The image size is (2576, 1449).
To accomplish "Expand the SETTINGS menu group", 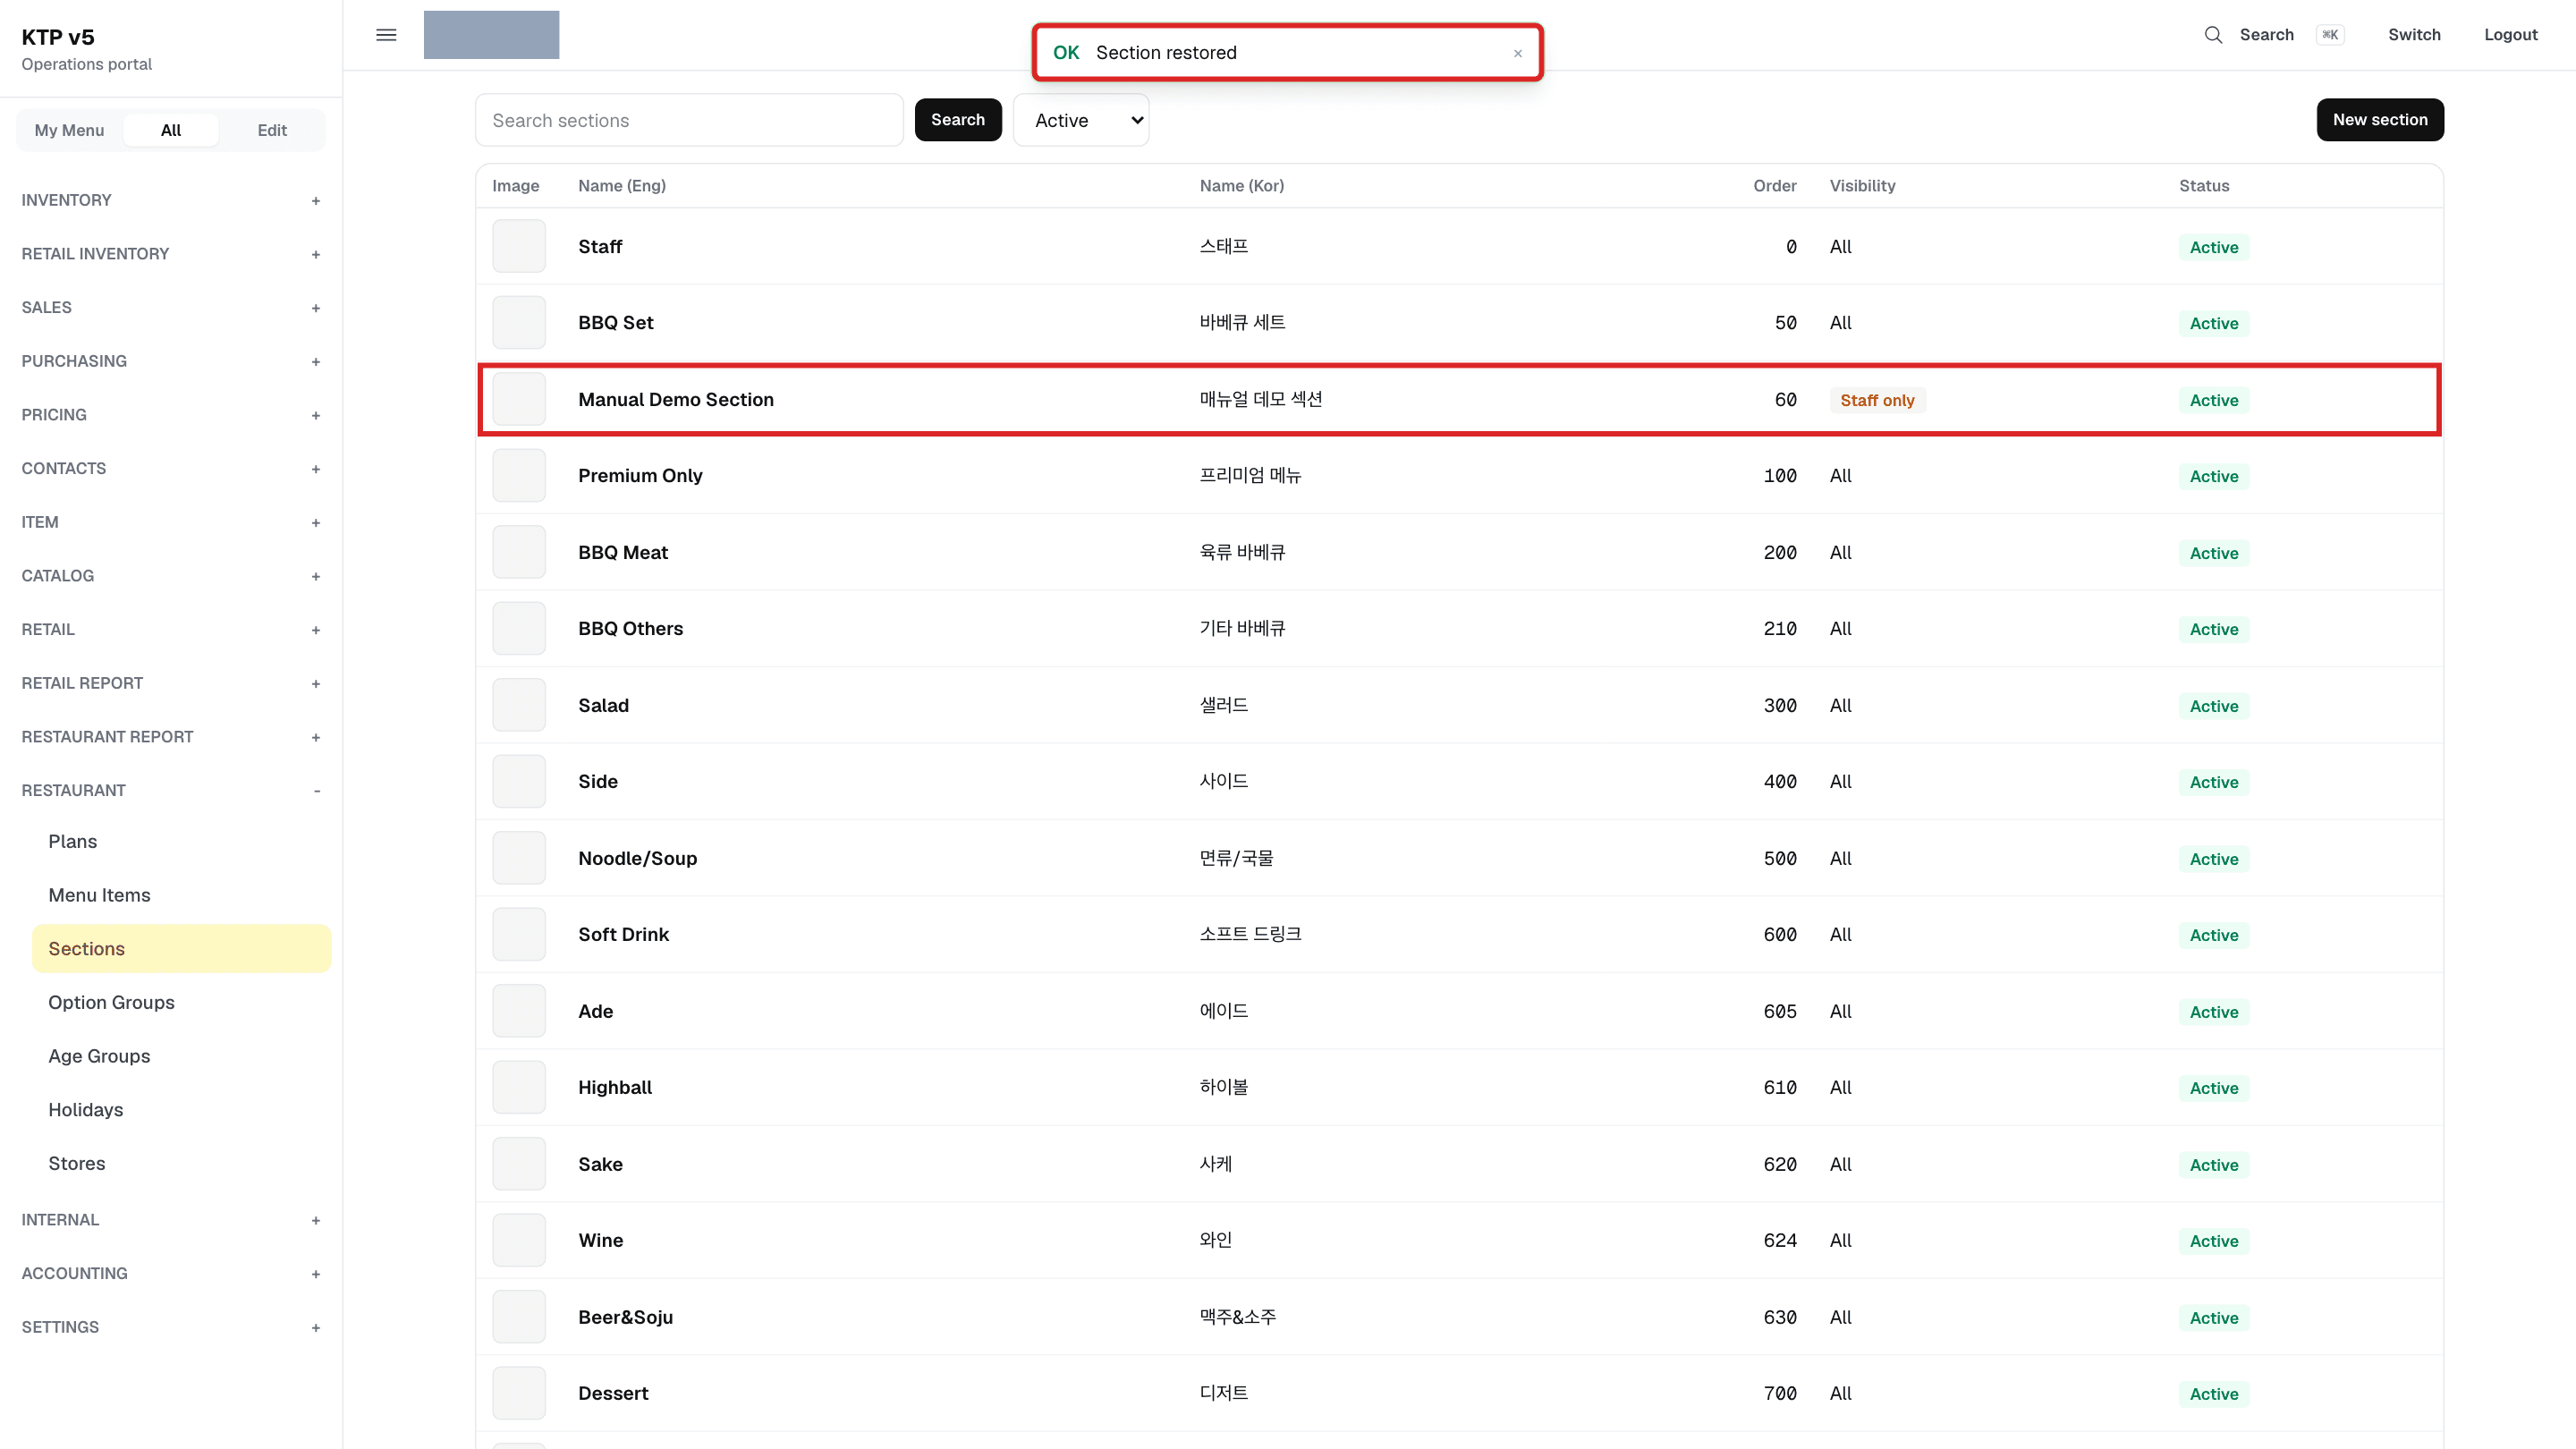I will (x=171, y=1328).
